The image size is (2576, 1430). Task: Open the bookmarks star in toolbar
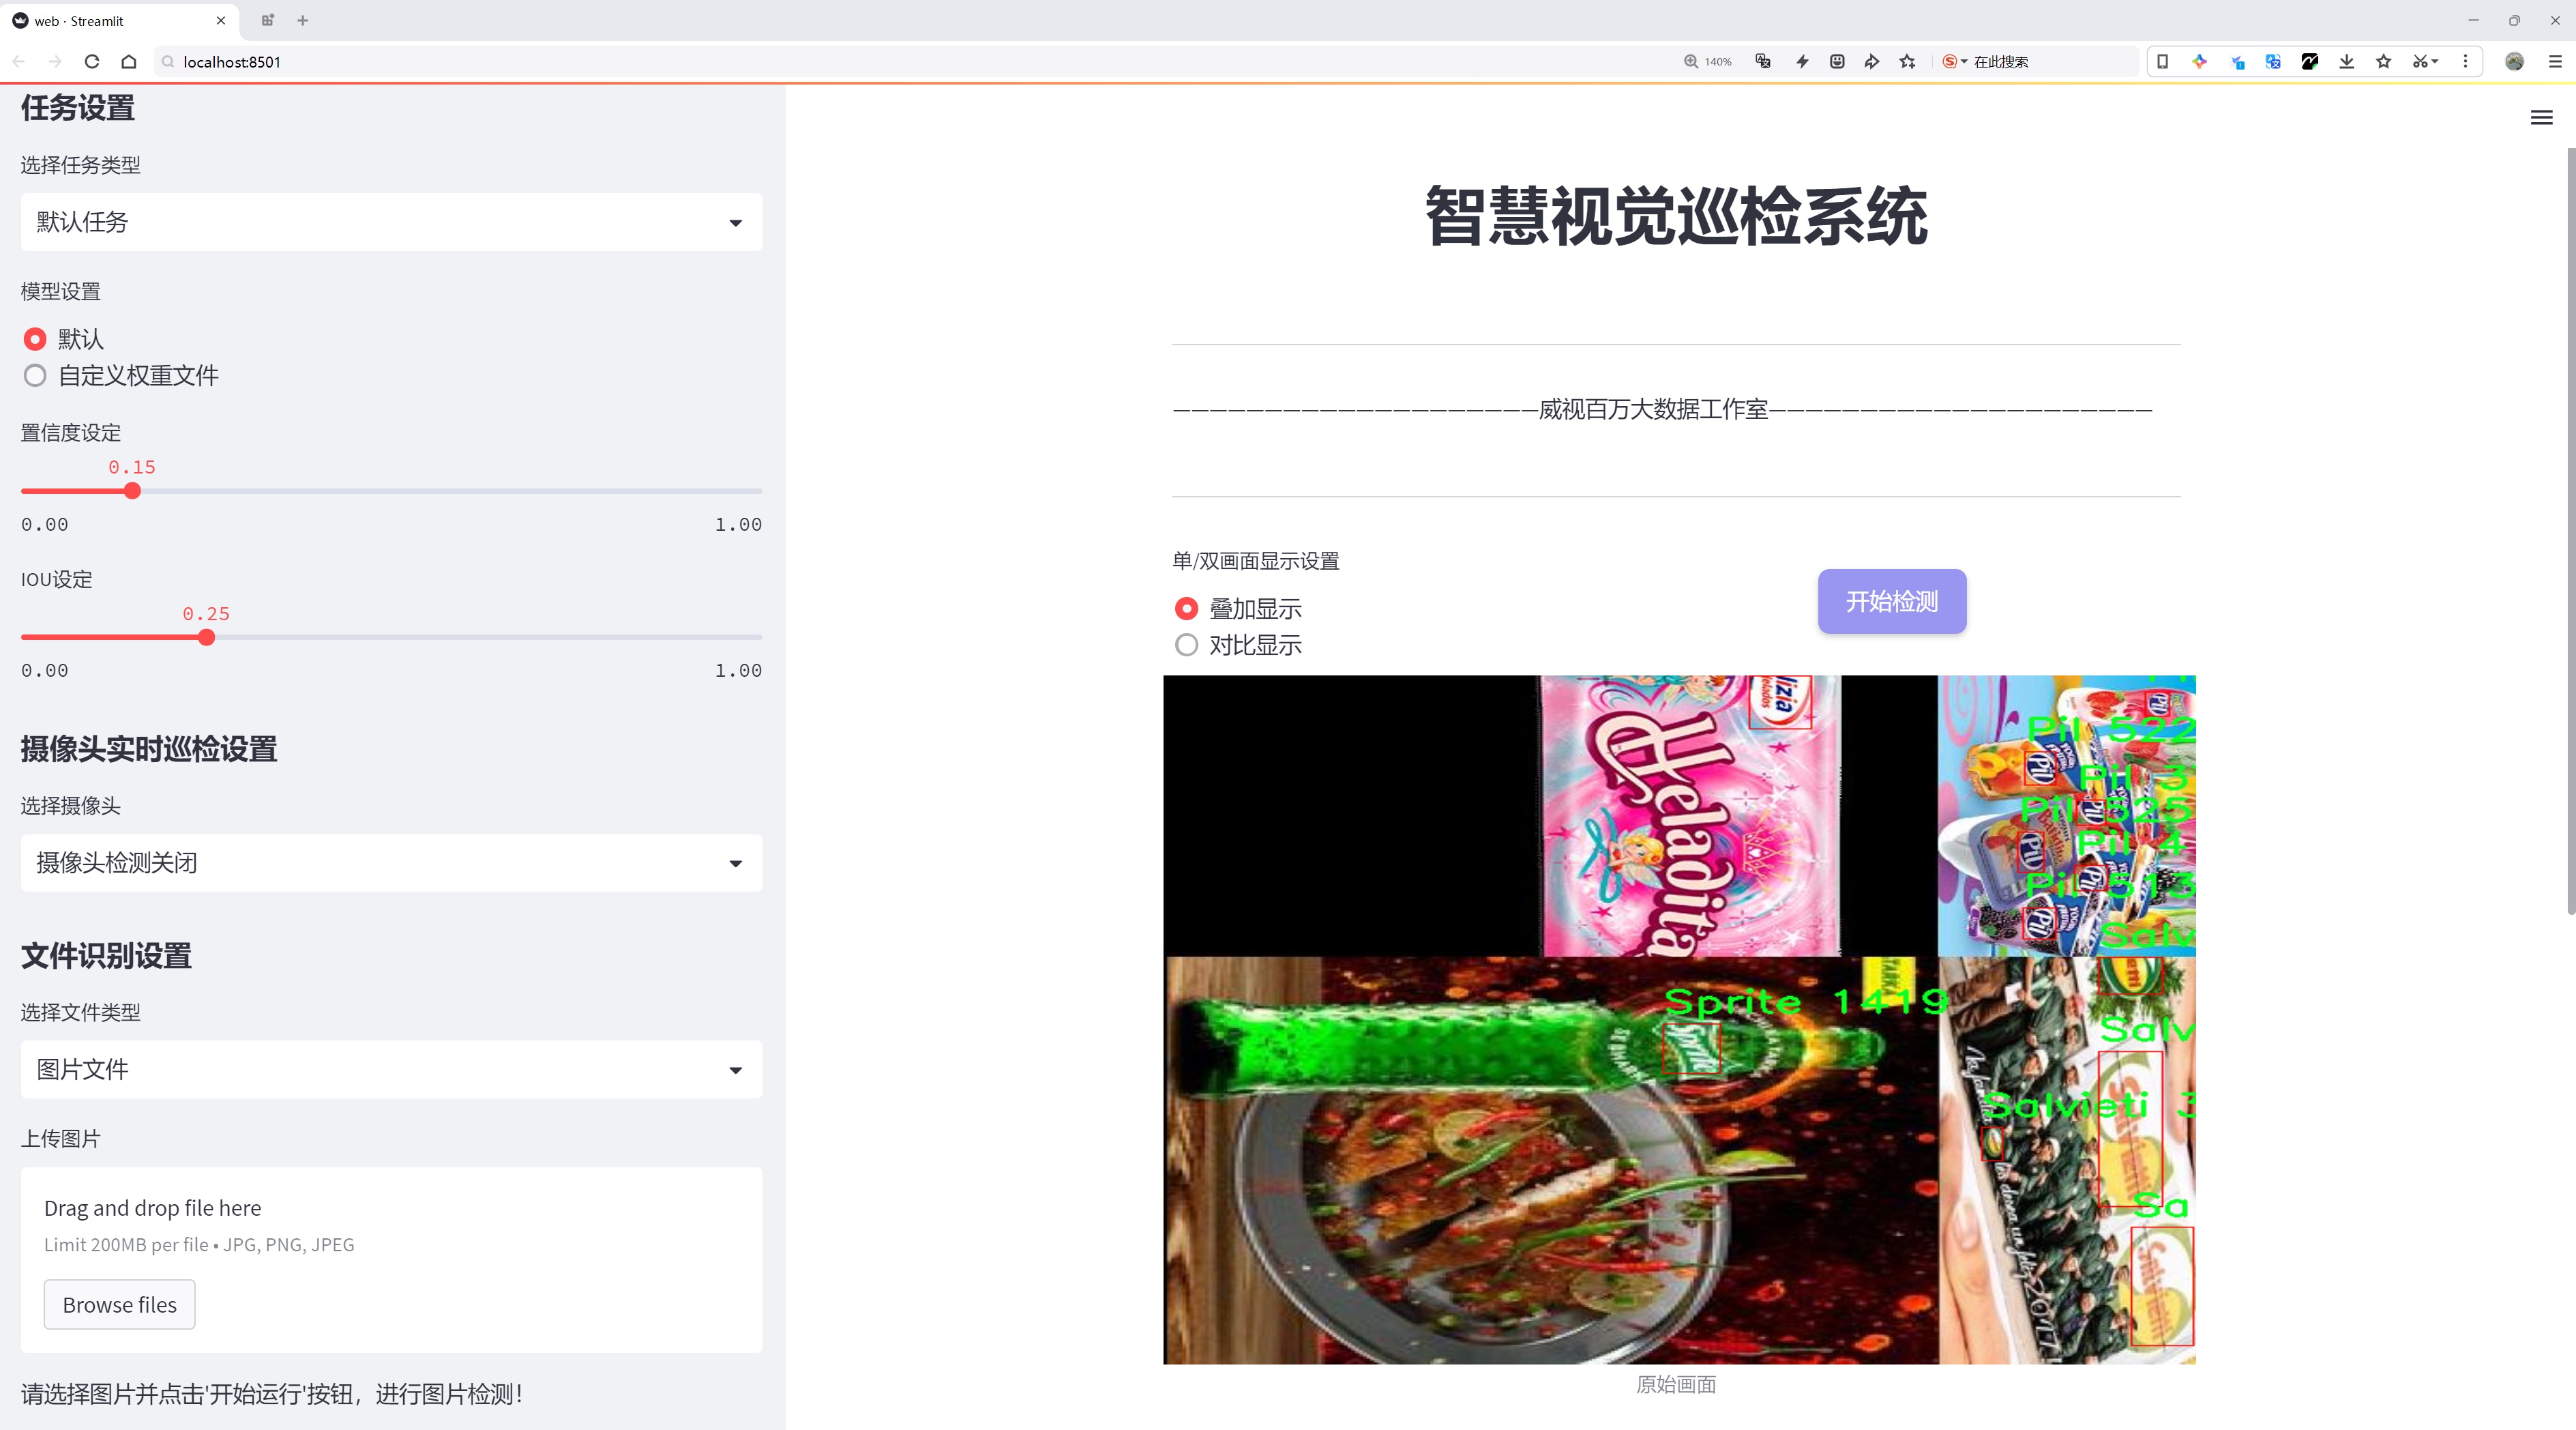(x=2384, y=62)
